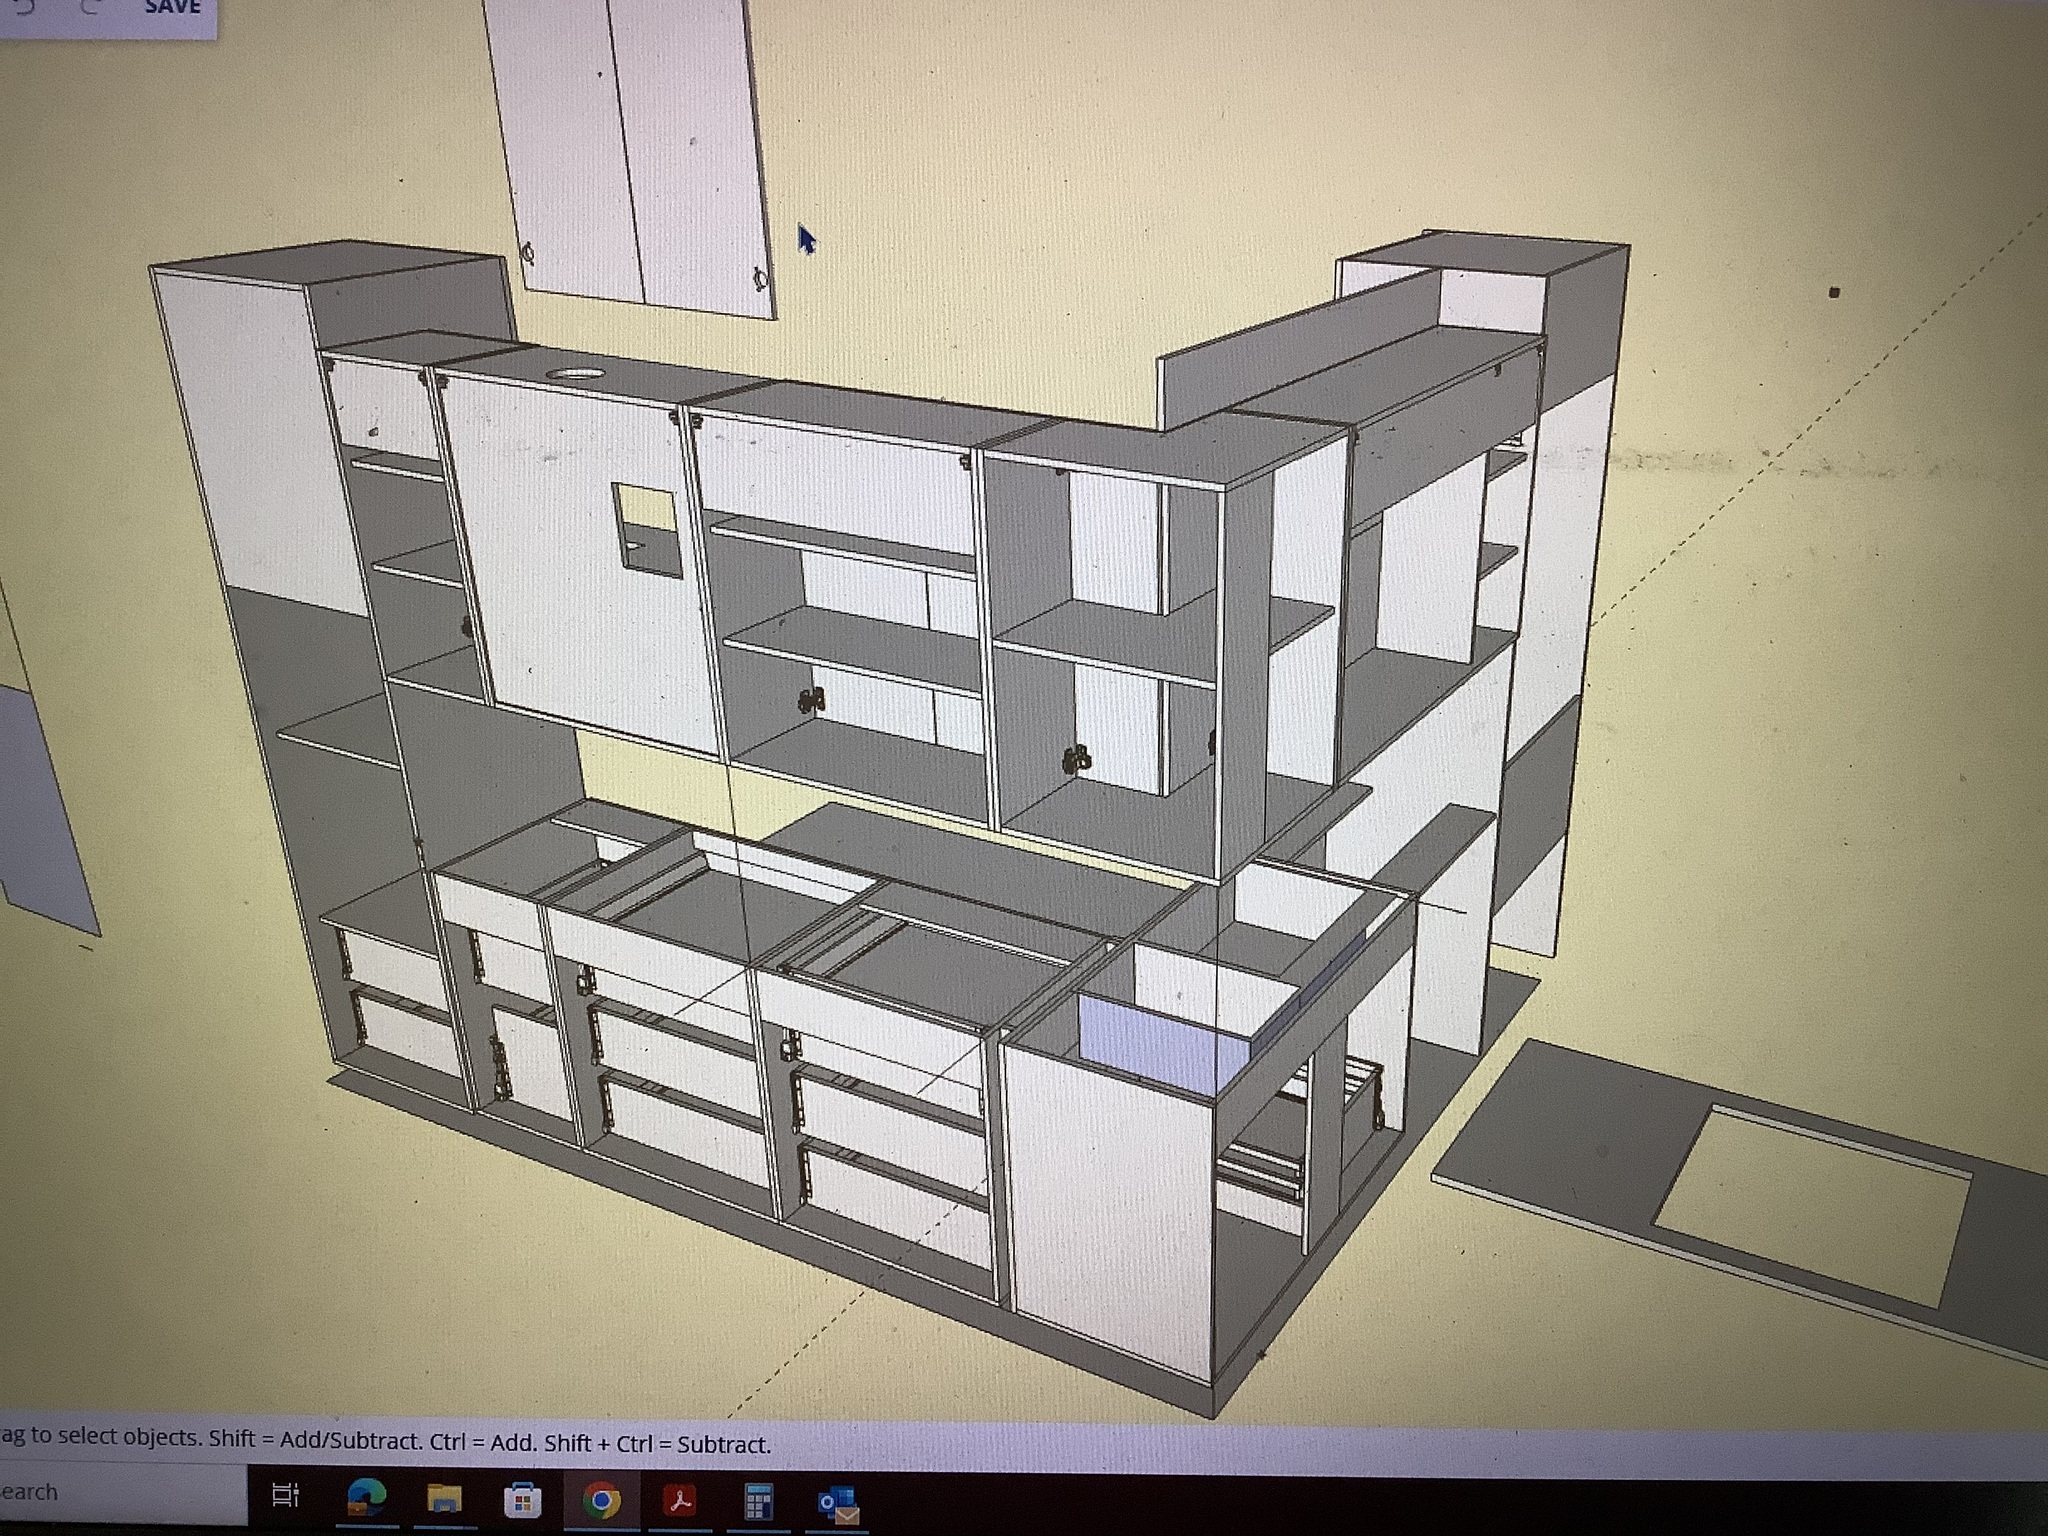Click the SAVE button
The image size is (2048, 1536).
click(172, 8)
